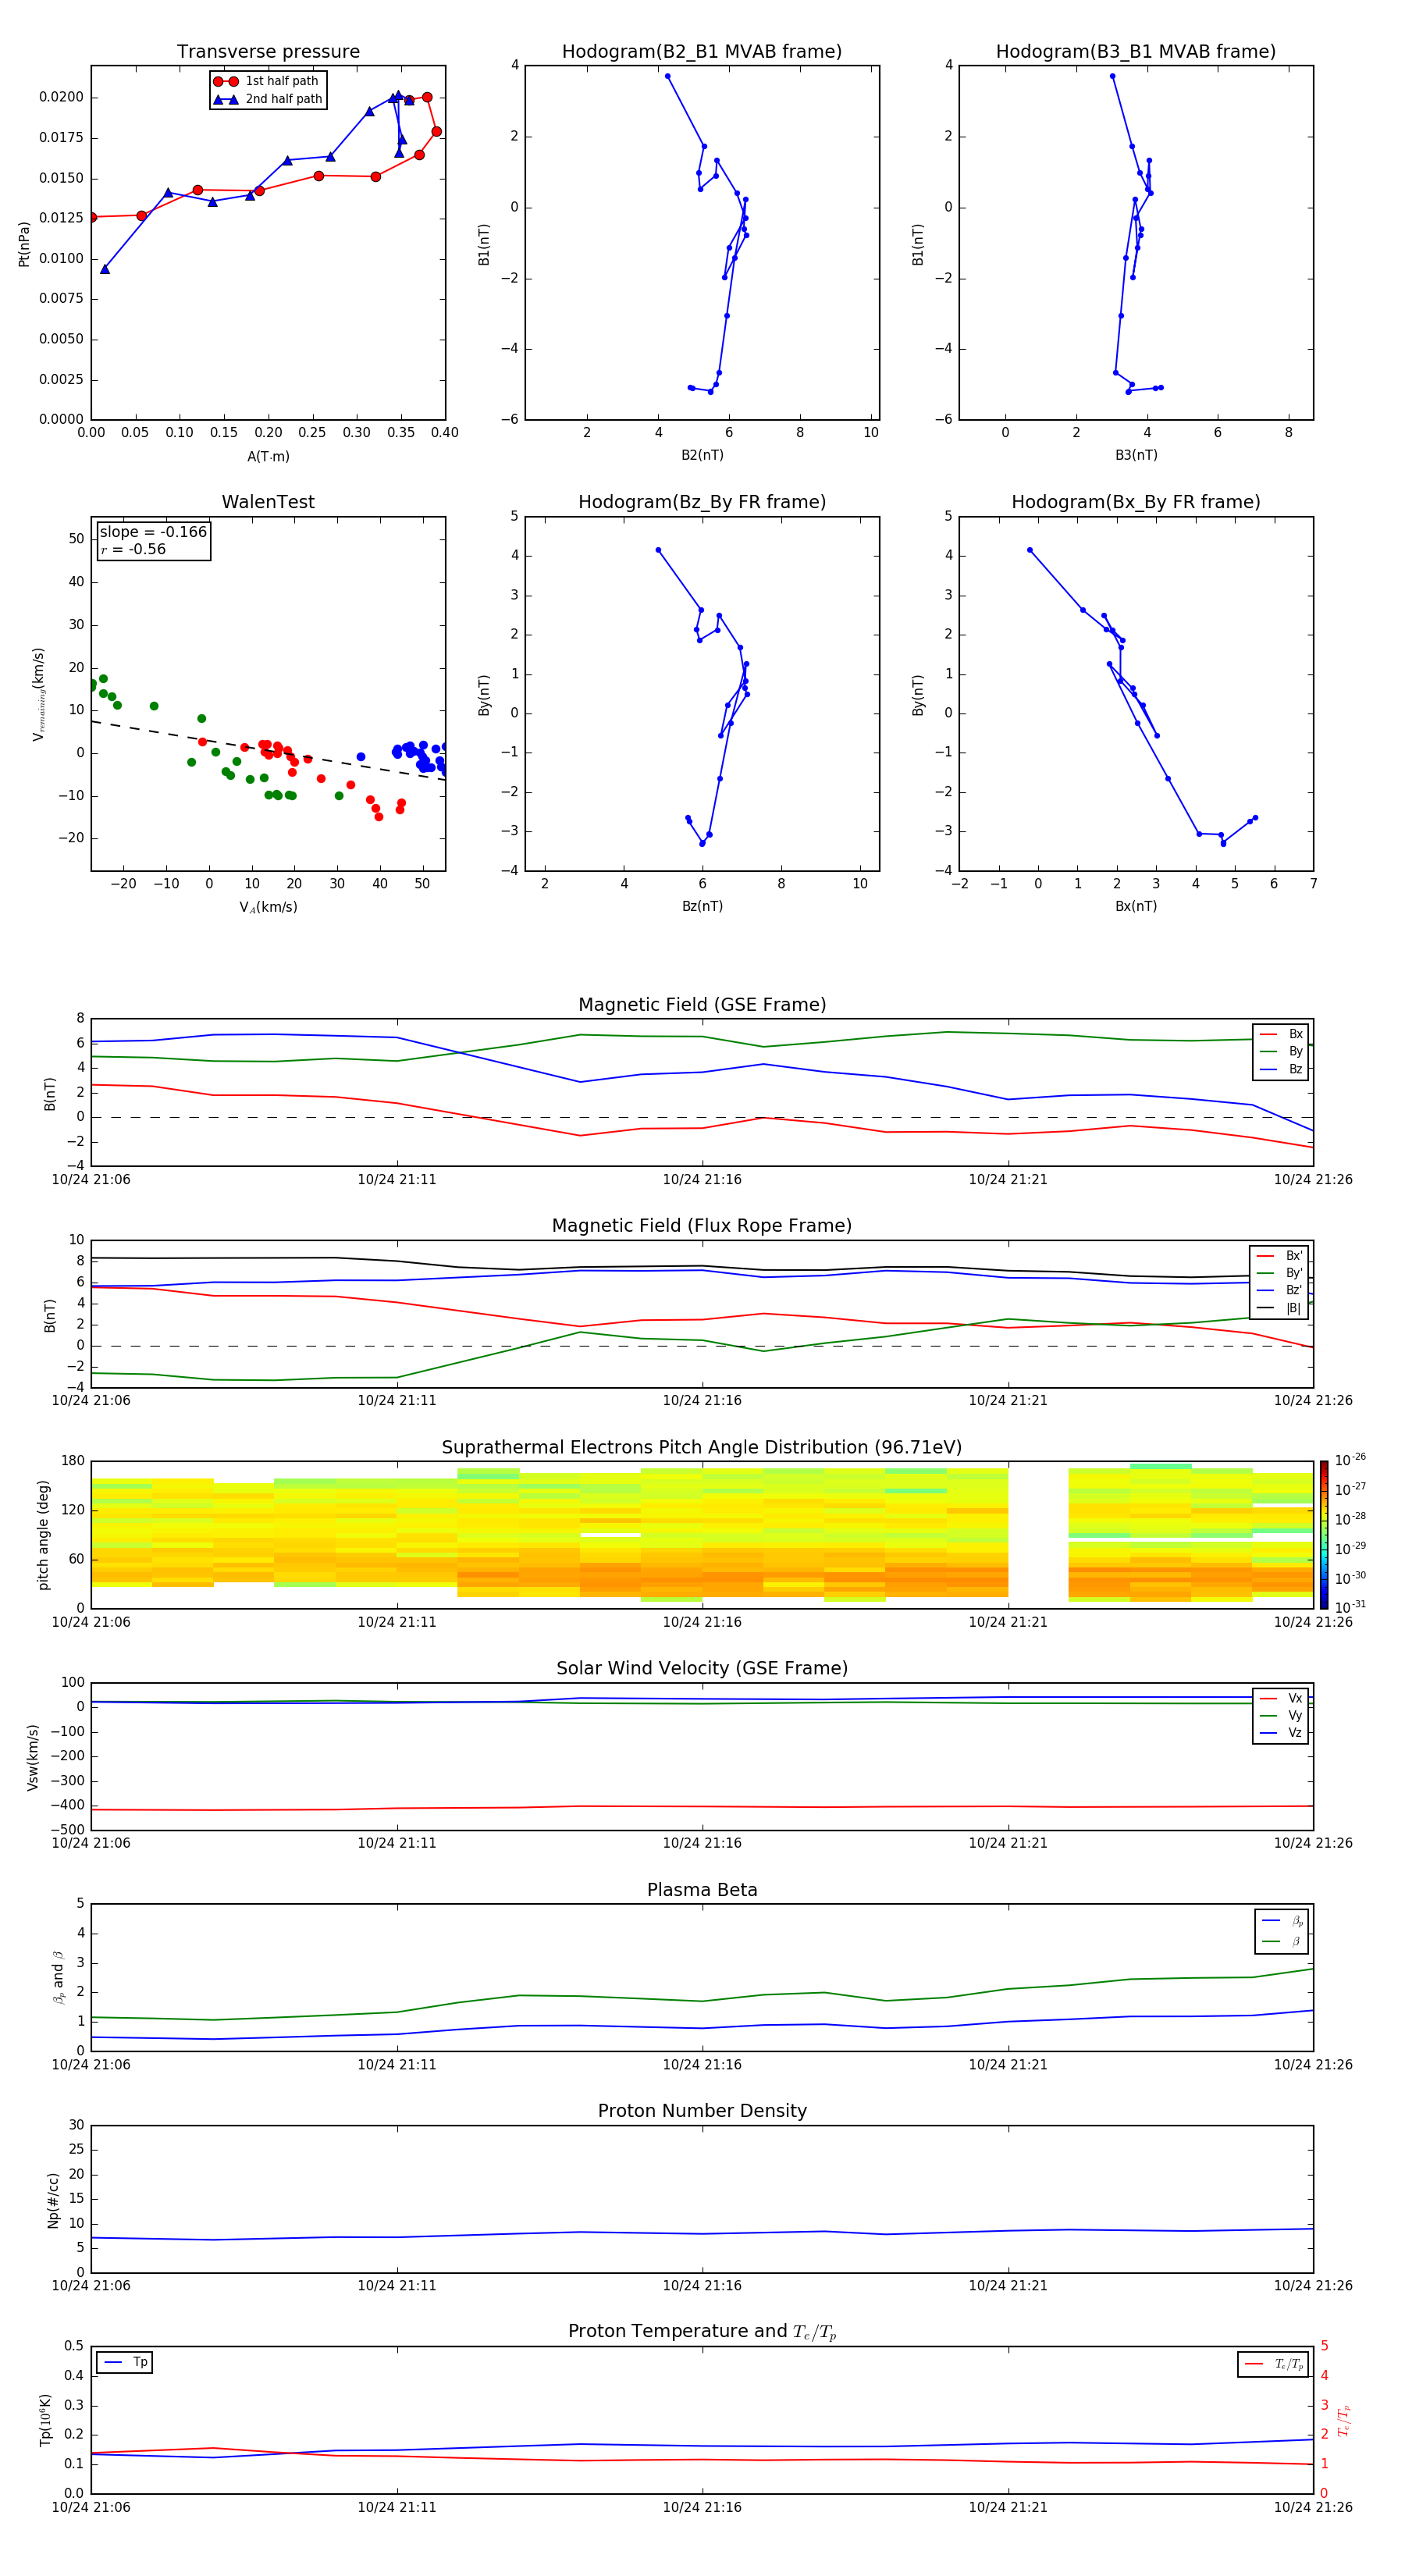Select |B| entry in Flux Rope legend
The width and height of the screenshot is (1405, 2576).
point(1280,1308)
